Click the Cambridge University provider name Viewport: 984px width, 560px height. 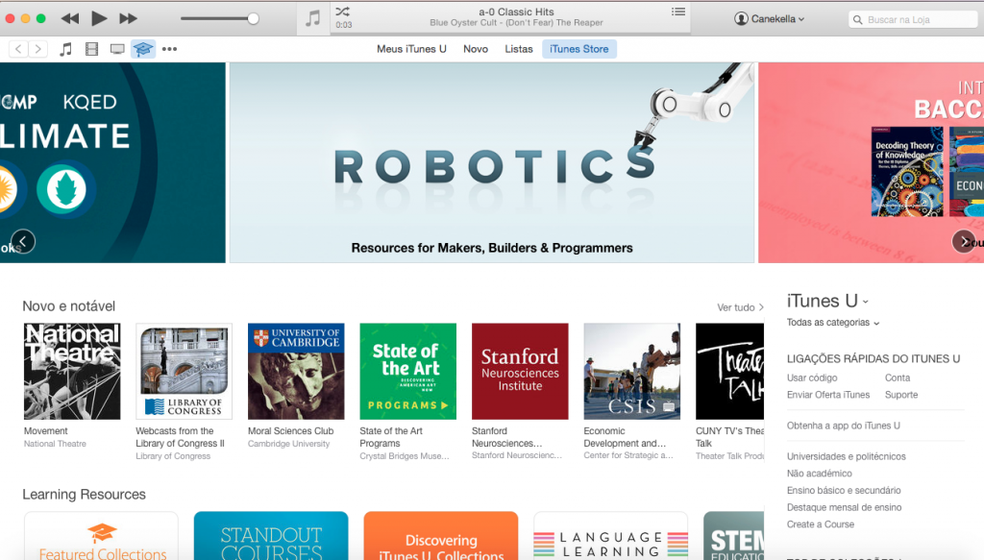point(289,444)
